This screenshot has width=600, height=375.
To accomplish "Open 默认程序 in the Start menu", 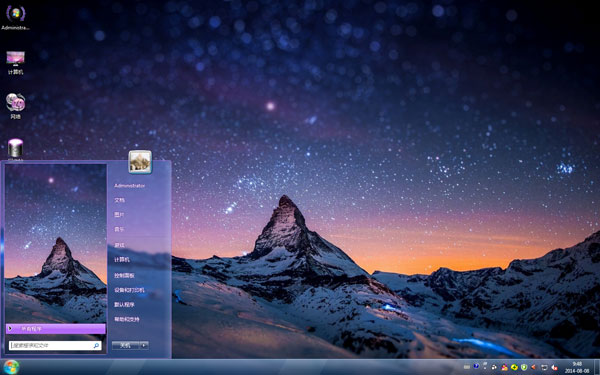I will (x=124, y=305).
